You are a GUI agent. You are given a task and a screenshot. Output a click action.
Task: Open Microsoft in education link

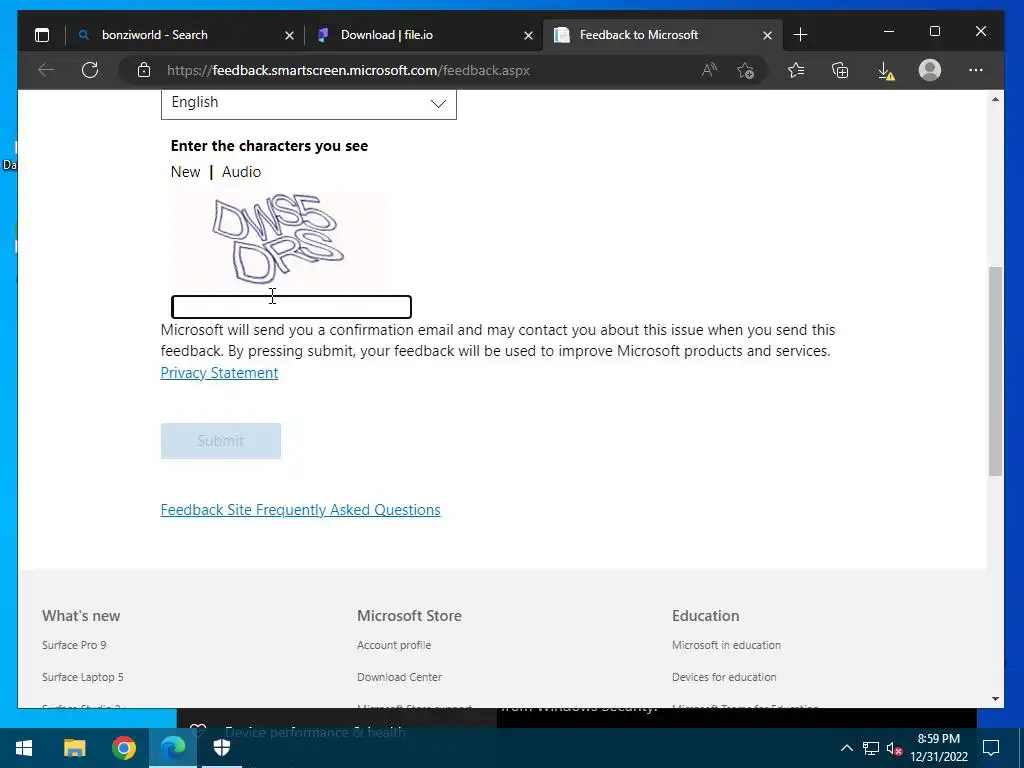726,645
